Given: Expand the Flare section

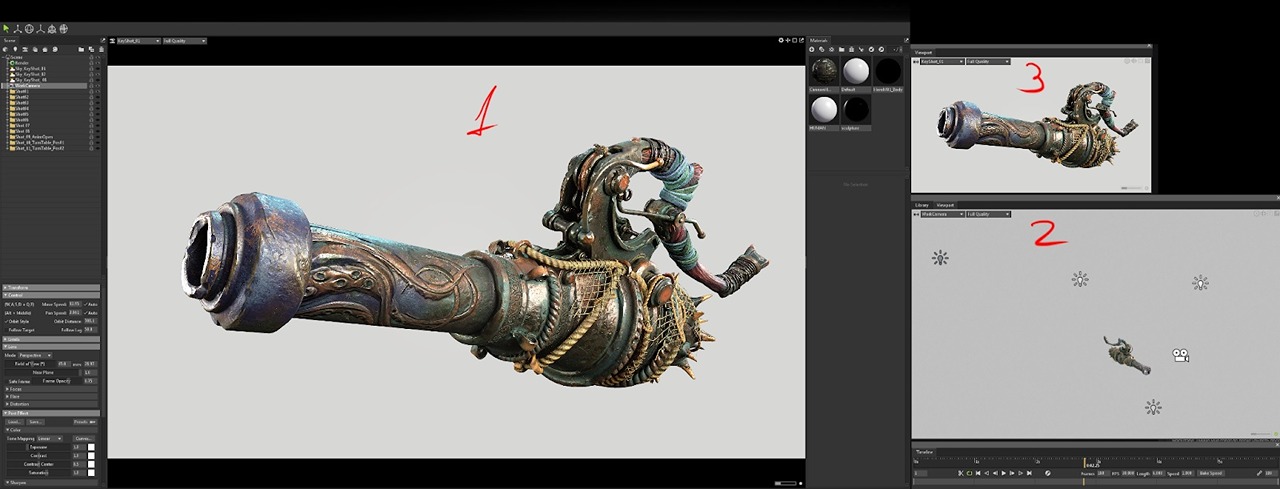Looking at the screenshot, I should (x=50, y=396).
